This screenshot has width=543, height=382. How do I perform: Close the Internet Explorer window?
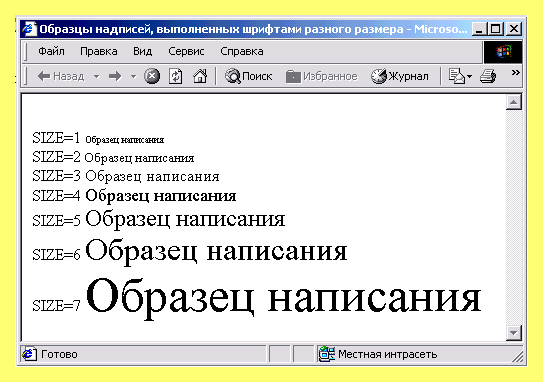tap(514, 29)
